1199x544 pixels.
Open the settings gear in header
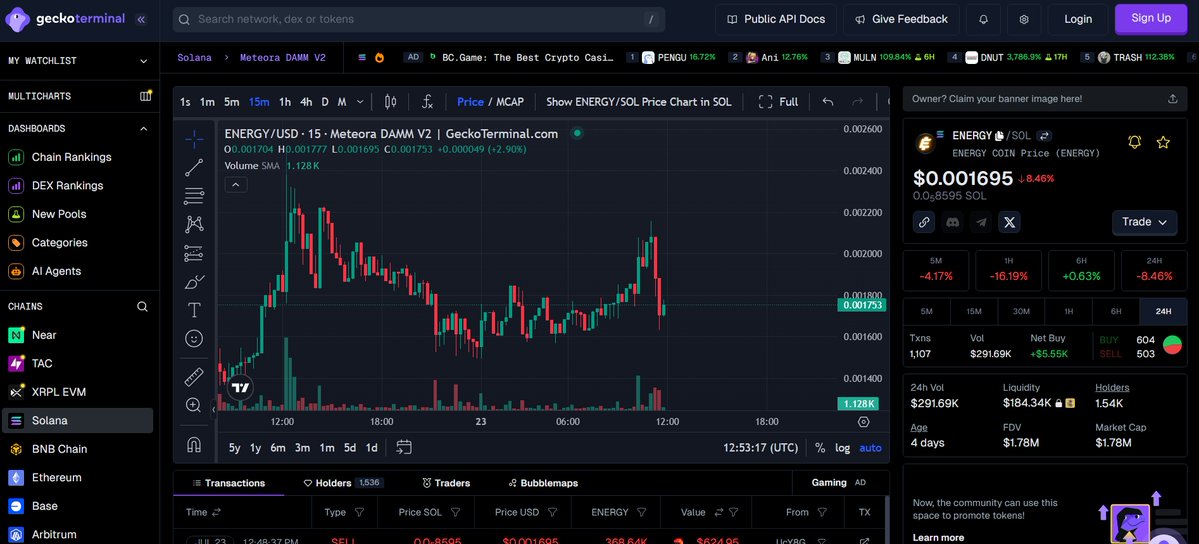pyautogui.click(x=1024, y=19)
